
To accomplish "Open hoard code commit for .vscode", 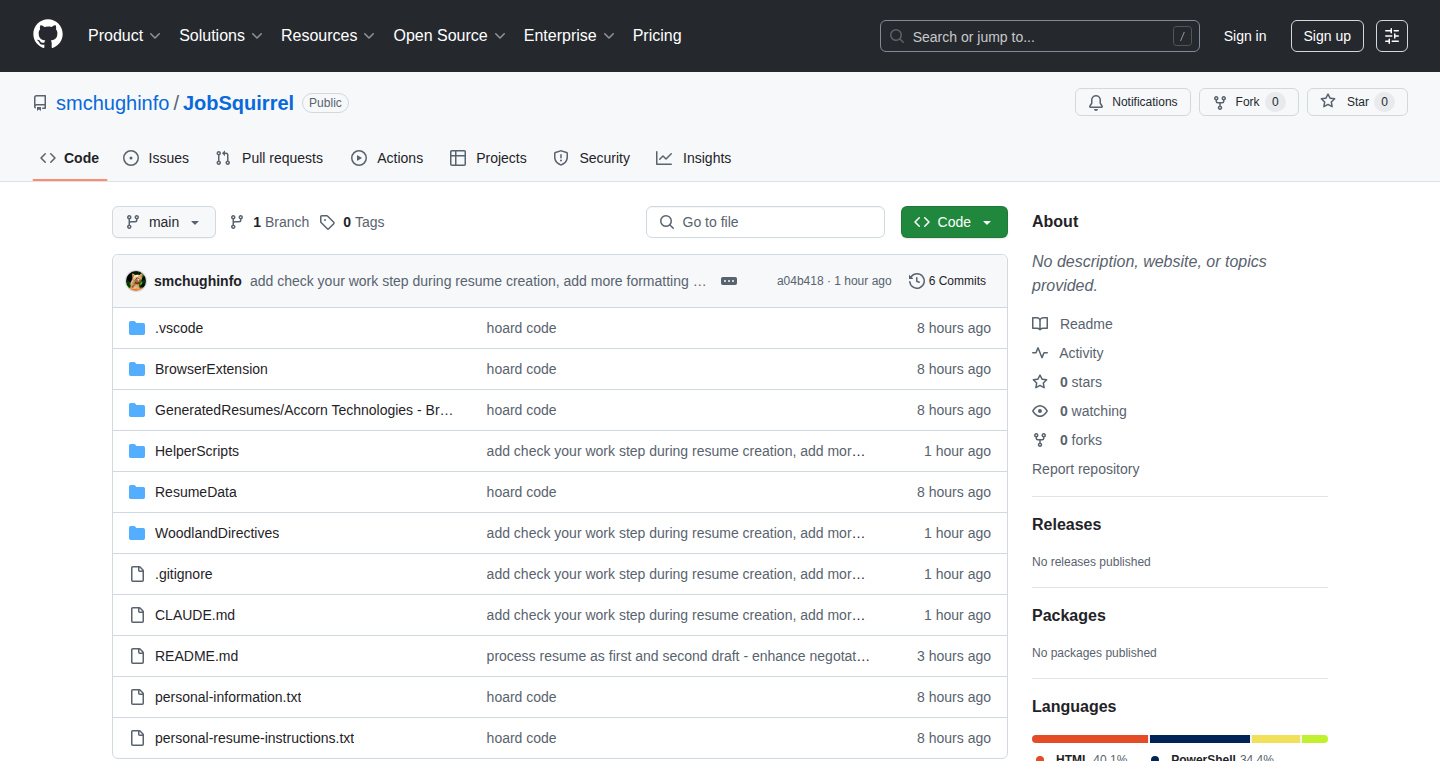I will (x=521, y=328).
